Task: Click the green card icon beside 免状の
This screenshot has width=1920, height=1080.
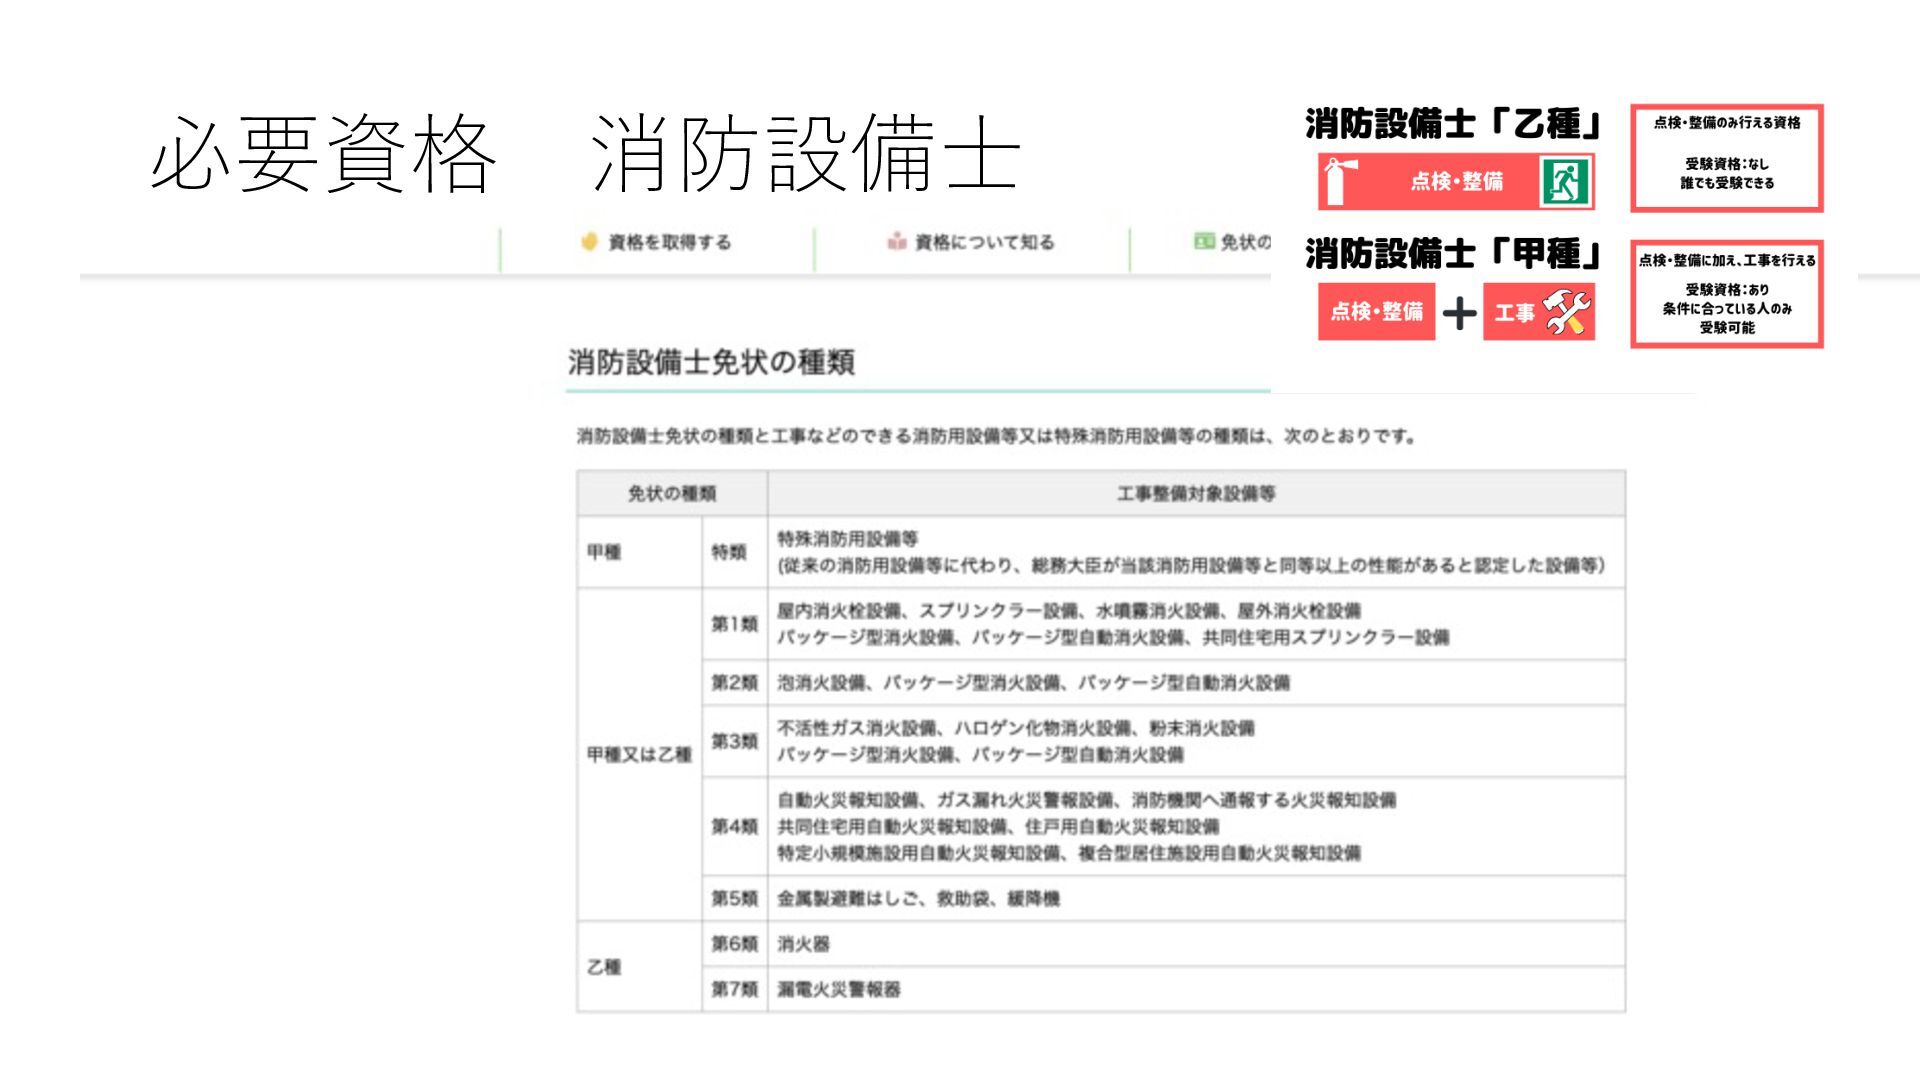Action: pos(1203,242)
